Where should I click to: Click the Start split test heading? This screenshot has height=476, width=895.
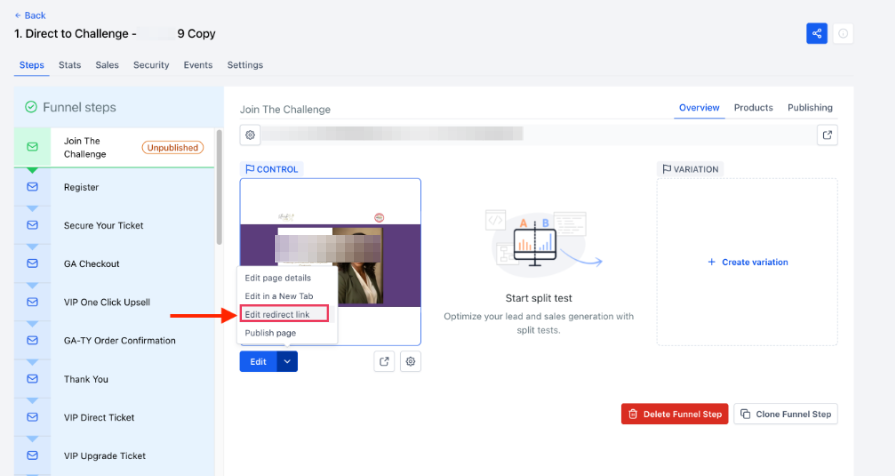(538, 298)
